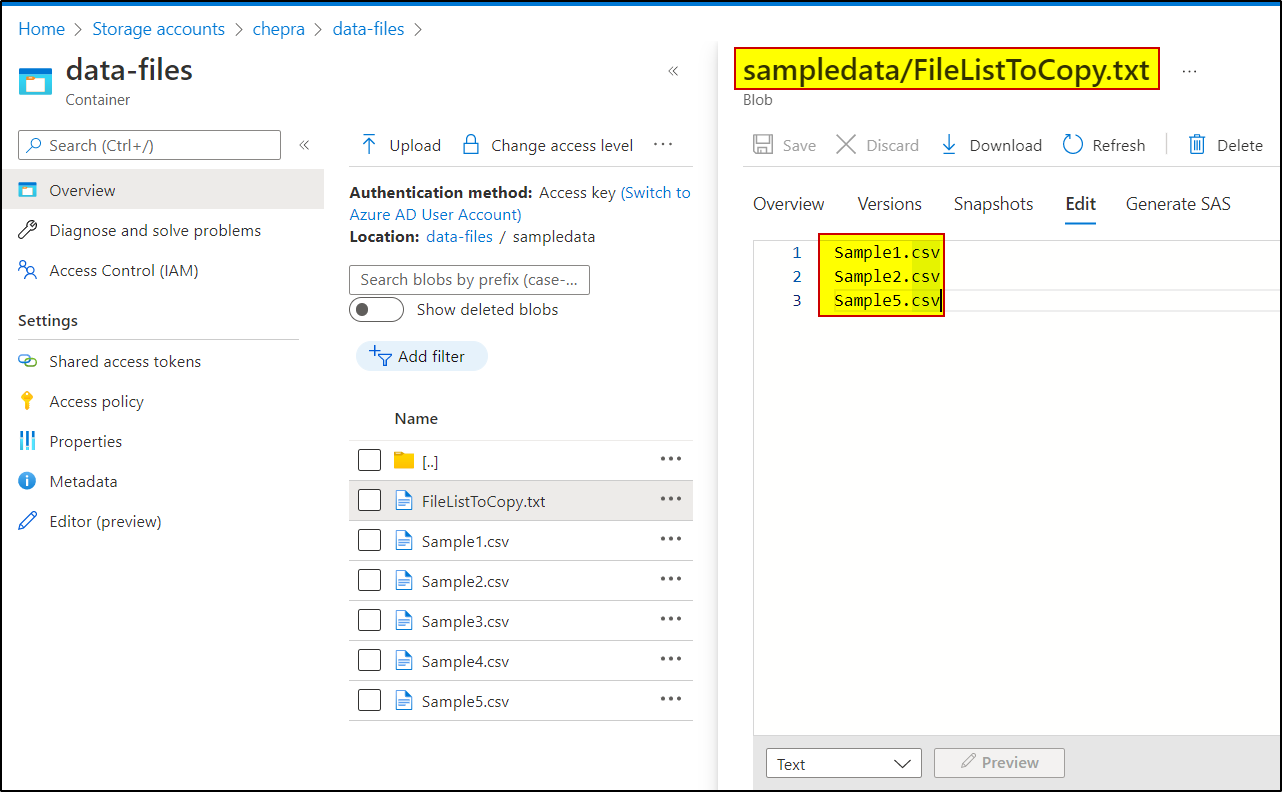Screen dimensions: 1282x792
Task: Click the Change access level lock icon
Action: tap(470, 145)
